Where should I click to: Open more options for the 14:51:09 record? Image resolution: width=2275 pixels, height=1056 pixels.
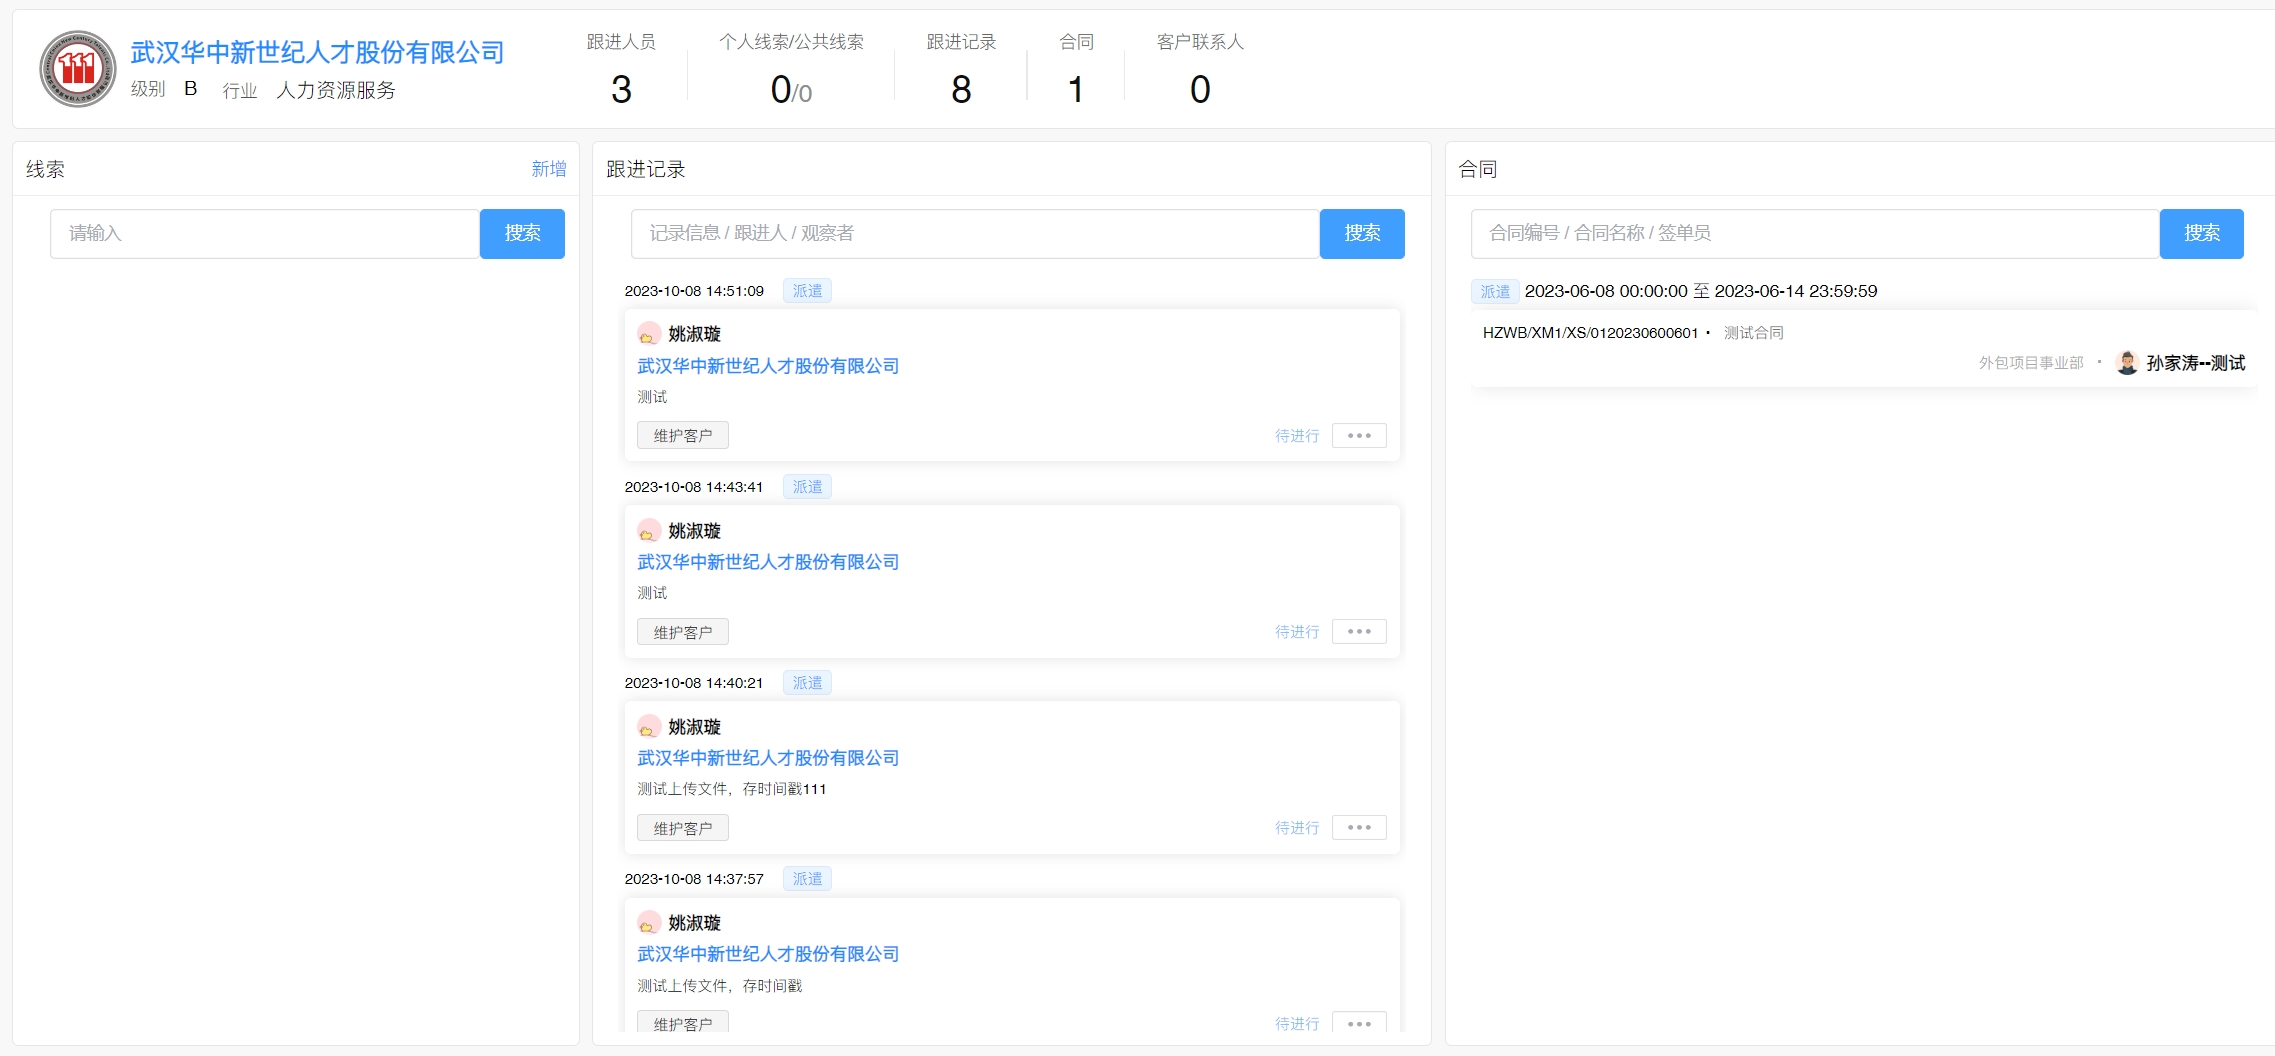coord(1358,436)
